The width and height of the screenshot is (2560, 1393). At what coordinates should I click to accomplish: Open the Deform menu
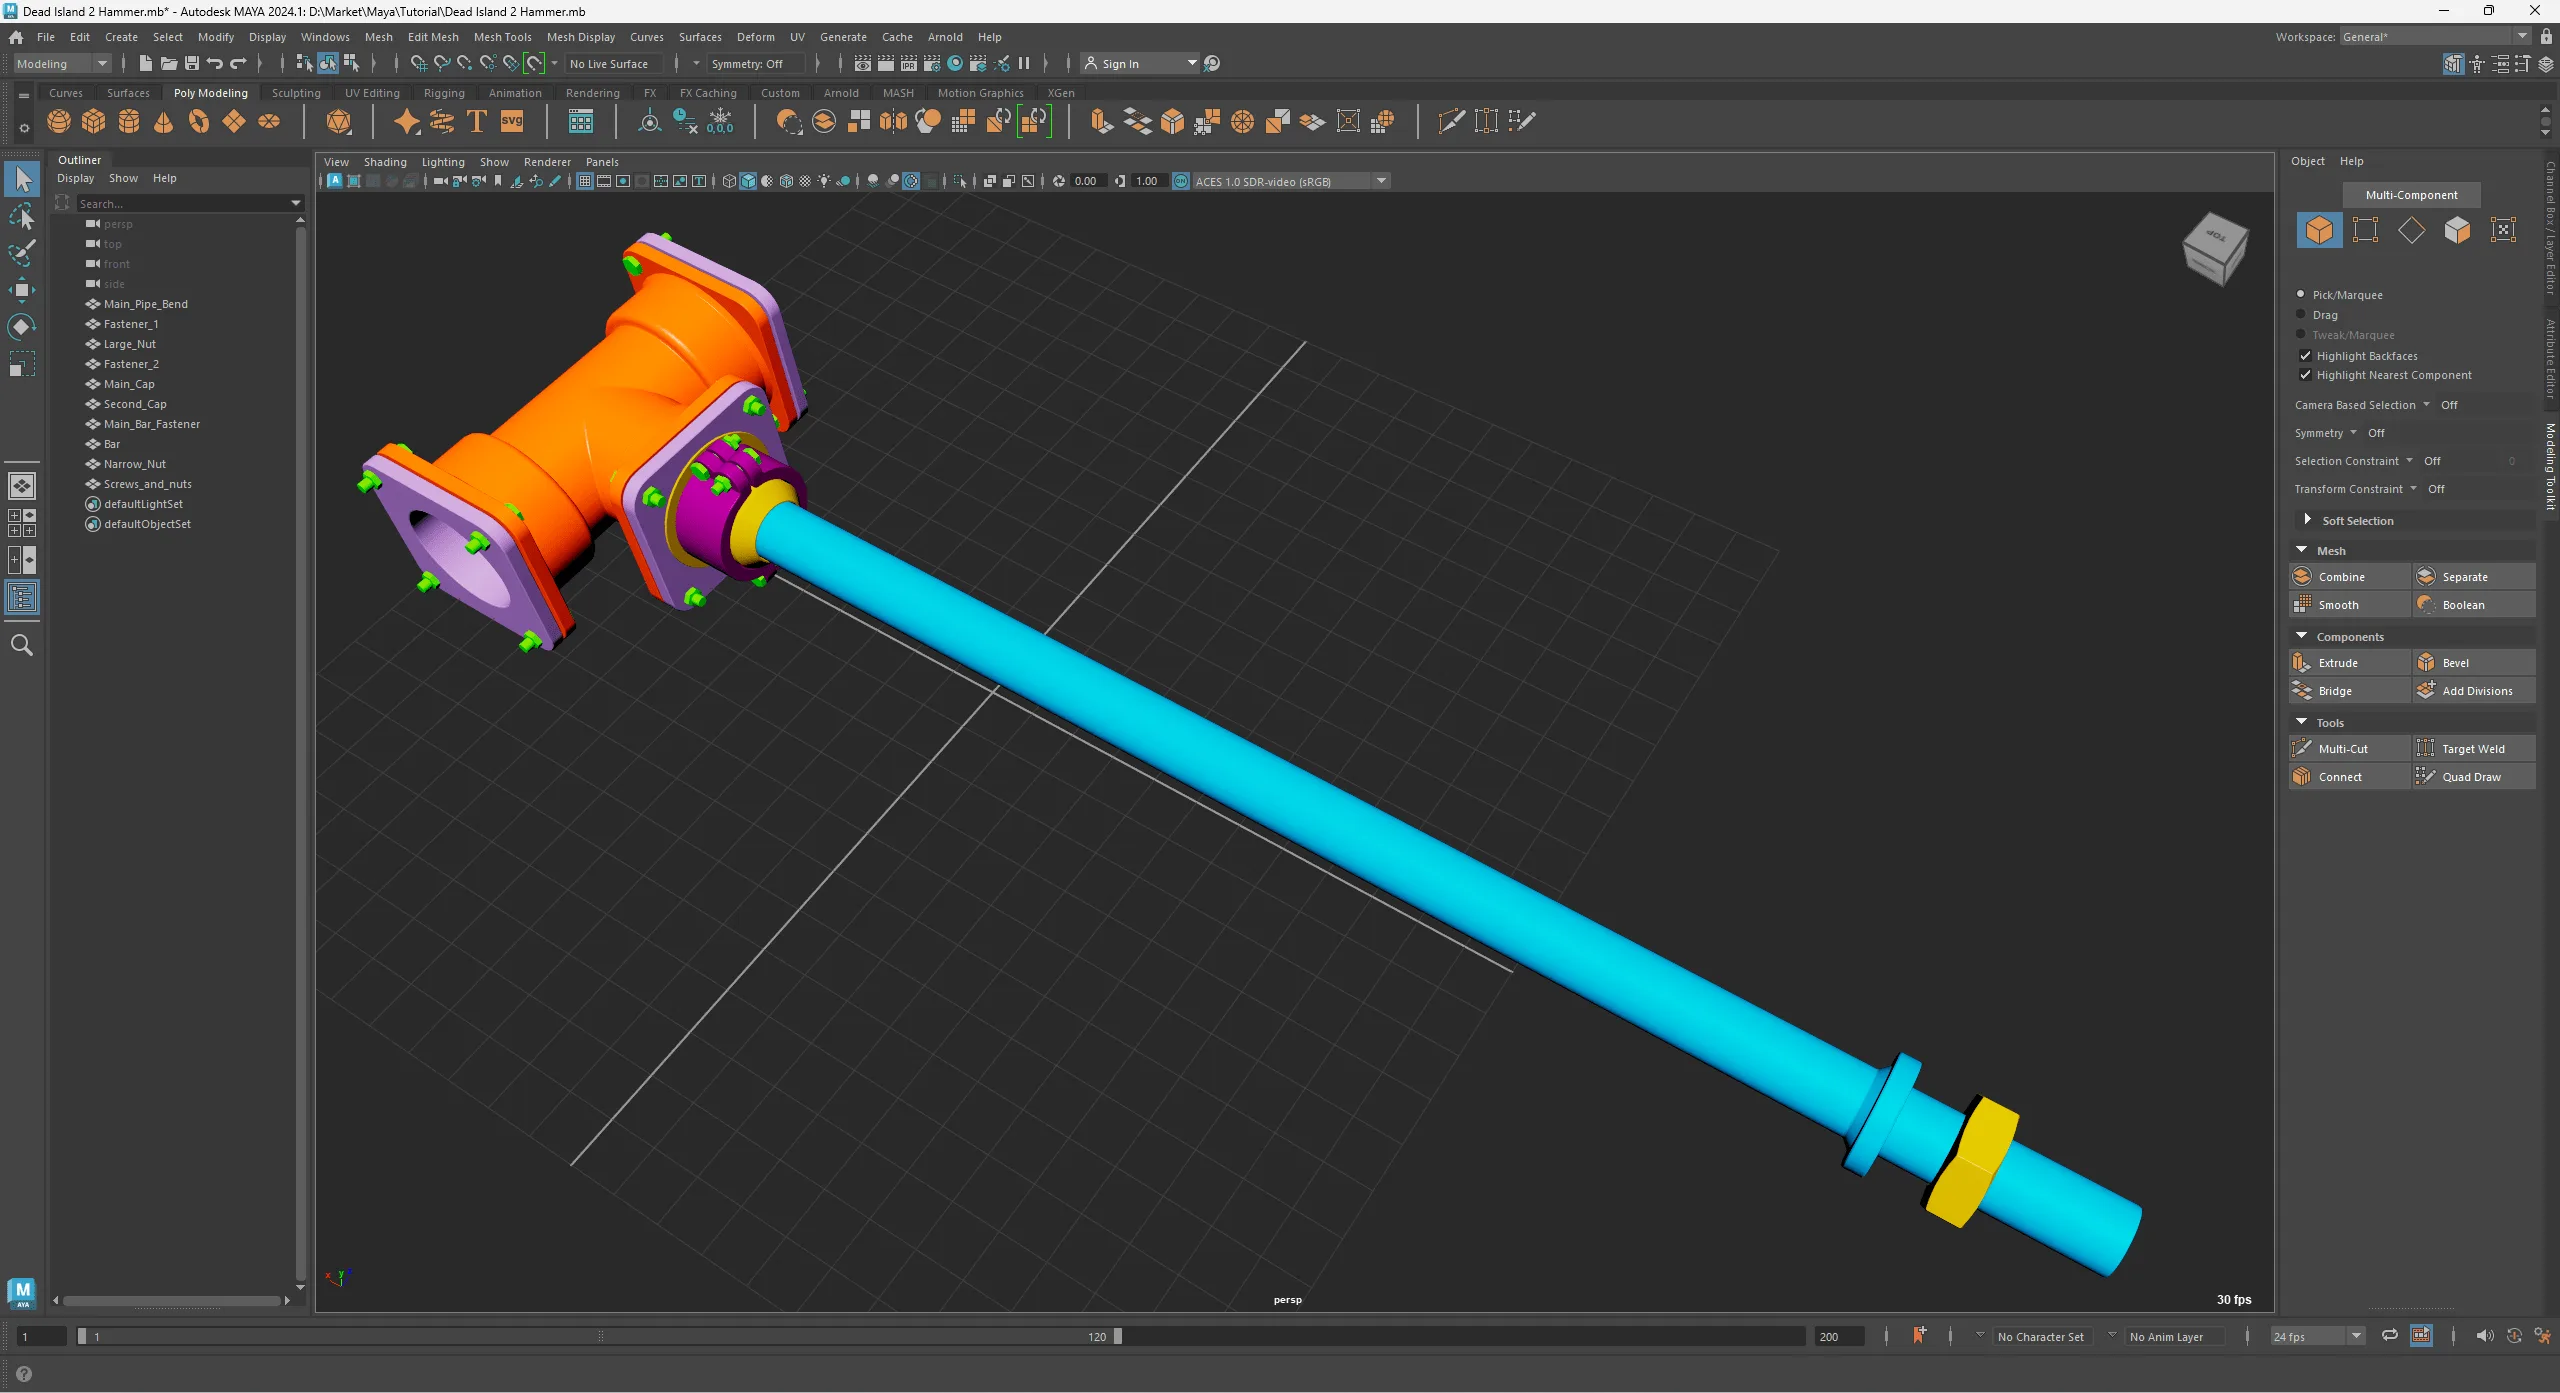(x=755, y=37)
